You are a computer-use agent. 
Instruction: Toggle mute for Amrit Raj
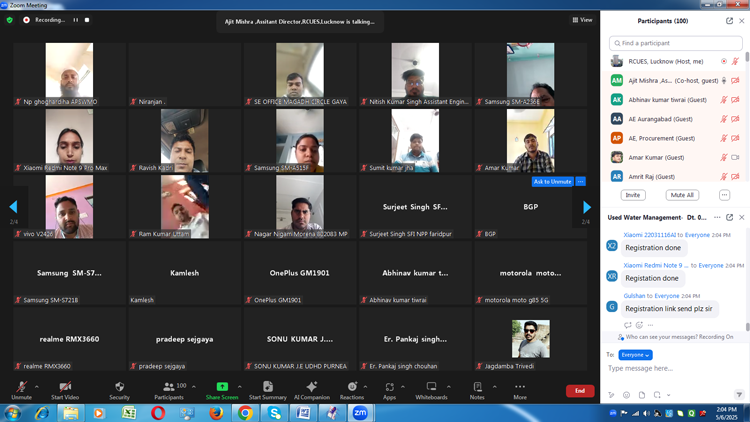tap(724, 176)
